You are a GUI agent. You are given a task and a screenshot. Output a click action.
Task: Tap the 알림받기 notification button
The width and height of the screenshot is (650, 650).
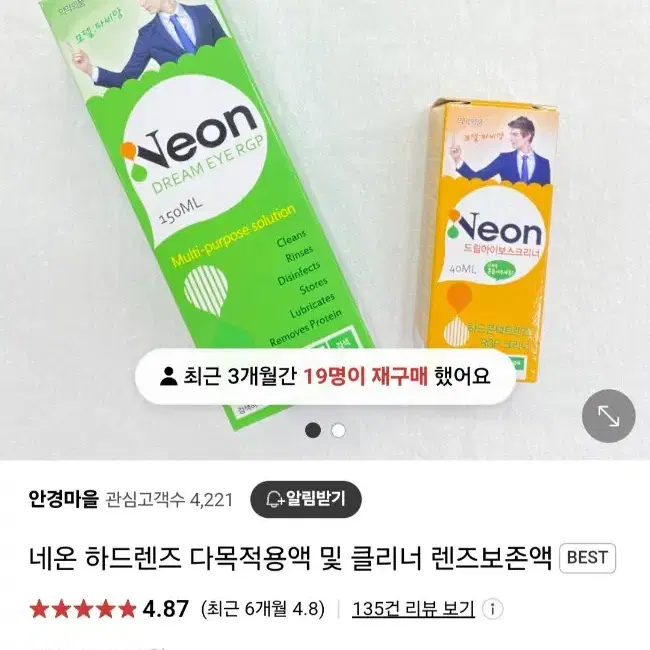pyautogui.click(x=306, y=499)
